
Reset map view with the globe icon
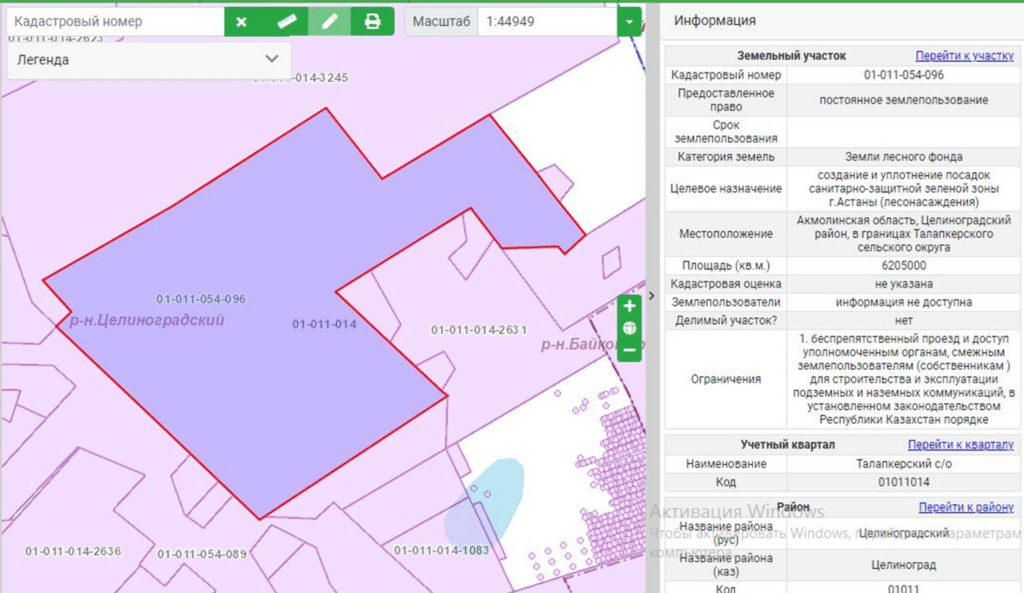coord(630,328)
